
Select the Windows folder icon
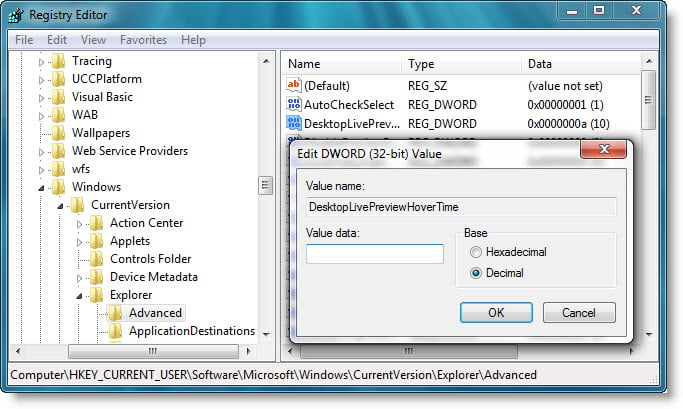[58, 187]
